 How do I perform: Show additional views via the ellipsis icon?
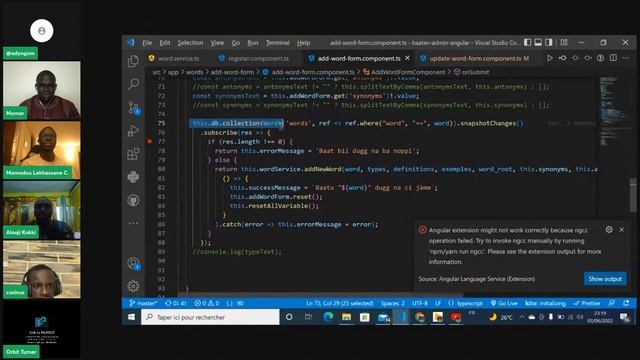click(133, 223)
